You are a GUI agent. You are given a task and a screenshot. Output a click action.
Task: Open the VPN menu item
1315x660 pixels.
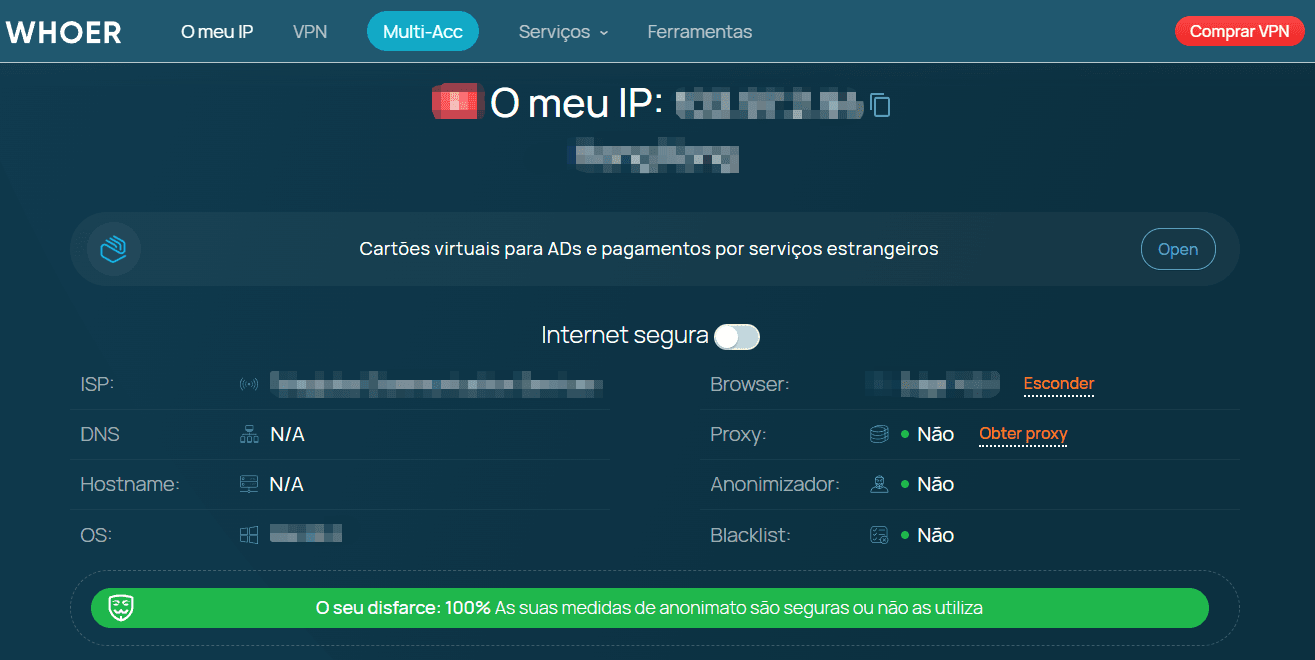(x=310, y=32)
